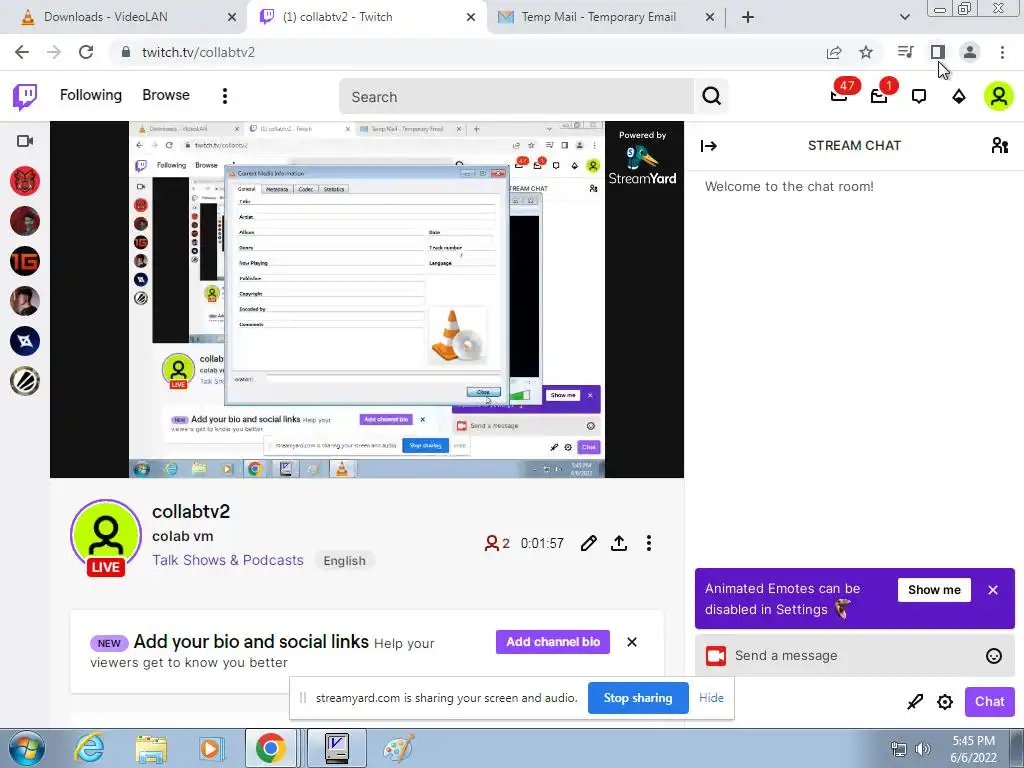Click the volume speaker tray icon

923,749
